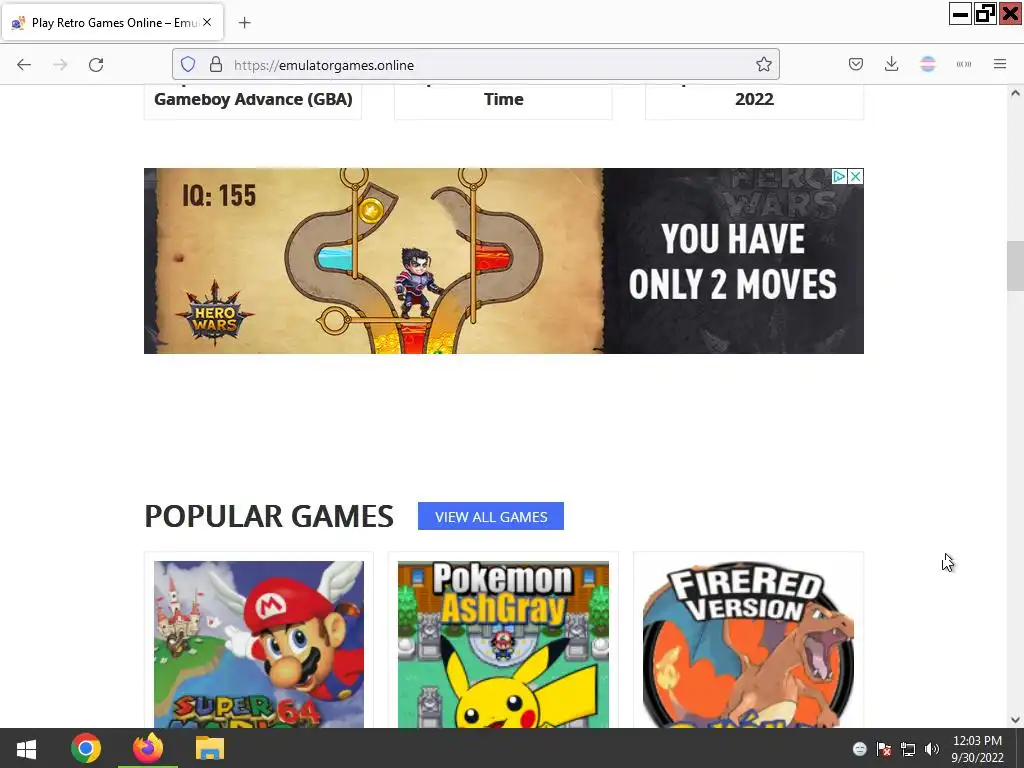Select the Play Retro Games Online tab
This screenshot has width=1024, height=768.
(x=112, y=23)
